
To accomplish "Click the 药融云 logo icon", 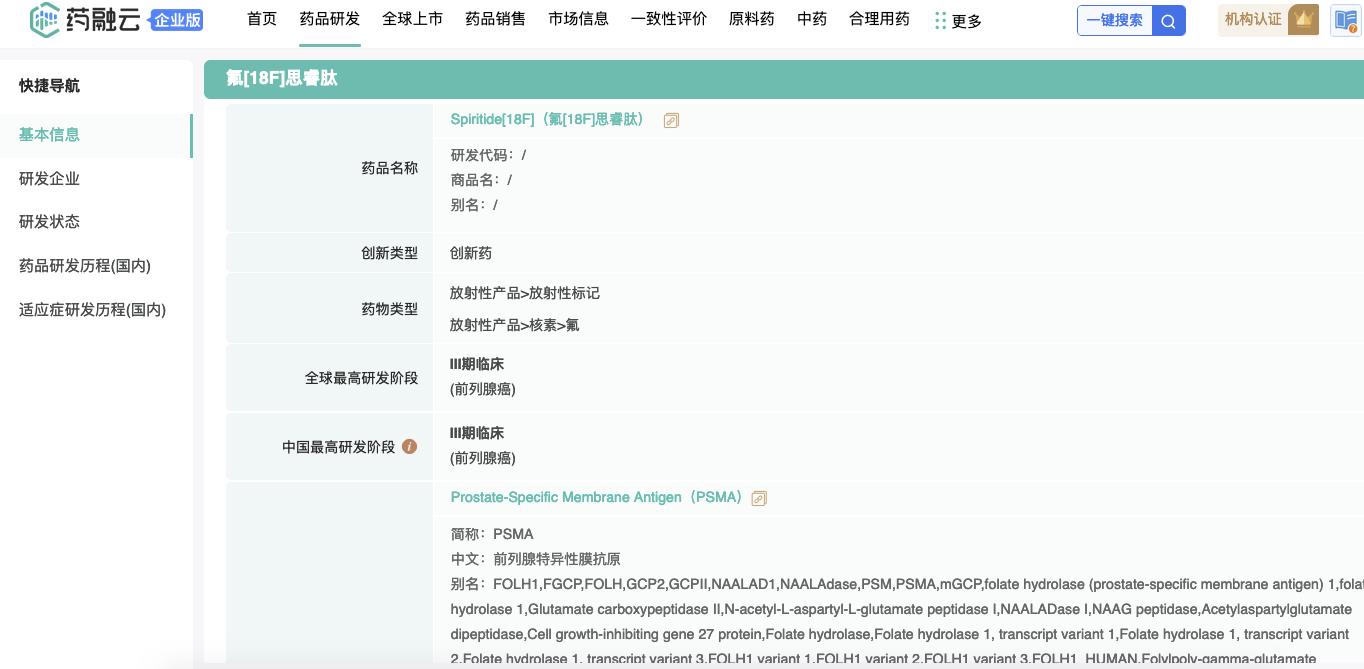I will click(x=46, y=20).
